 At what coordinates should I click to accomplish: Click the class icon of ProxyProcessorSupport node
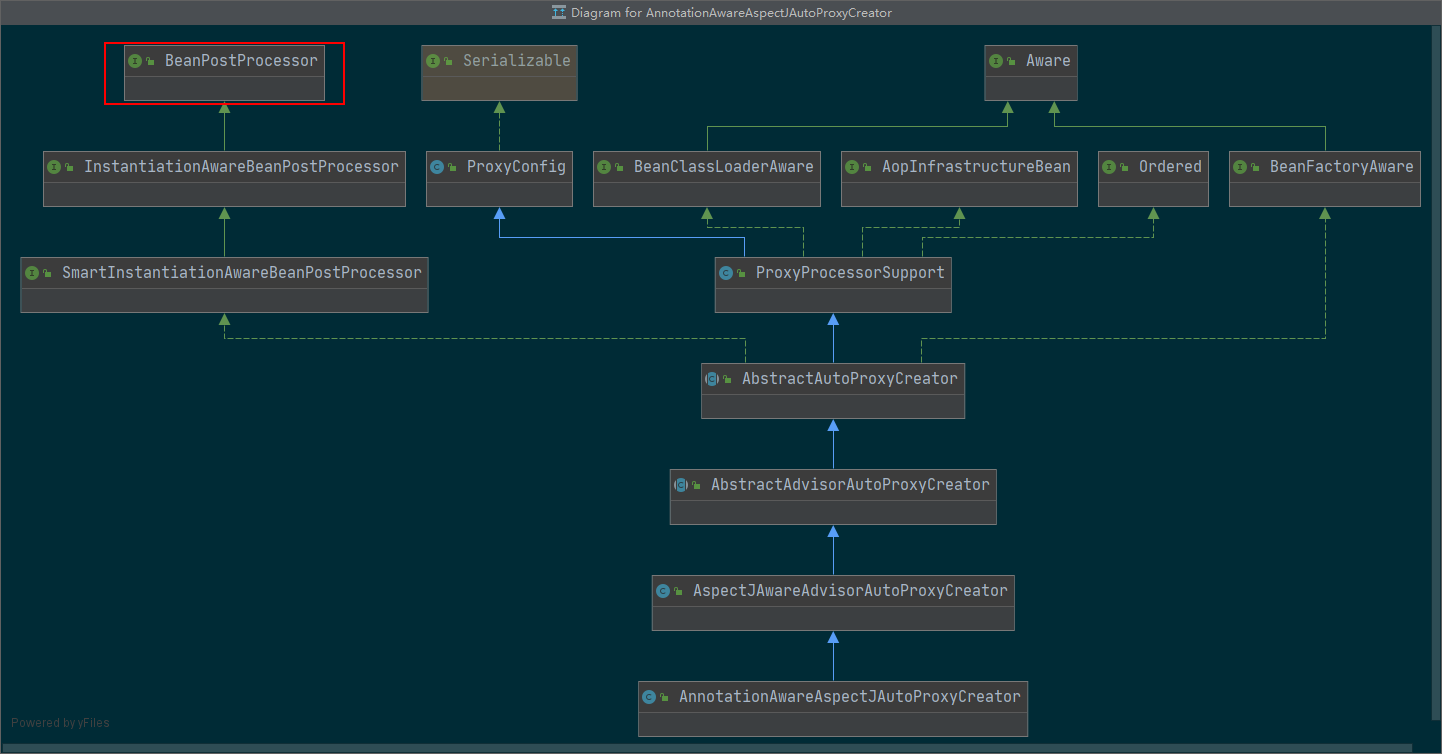pyautogui.click(x=726, y=273)
